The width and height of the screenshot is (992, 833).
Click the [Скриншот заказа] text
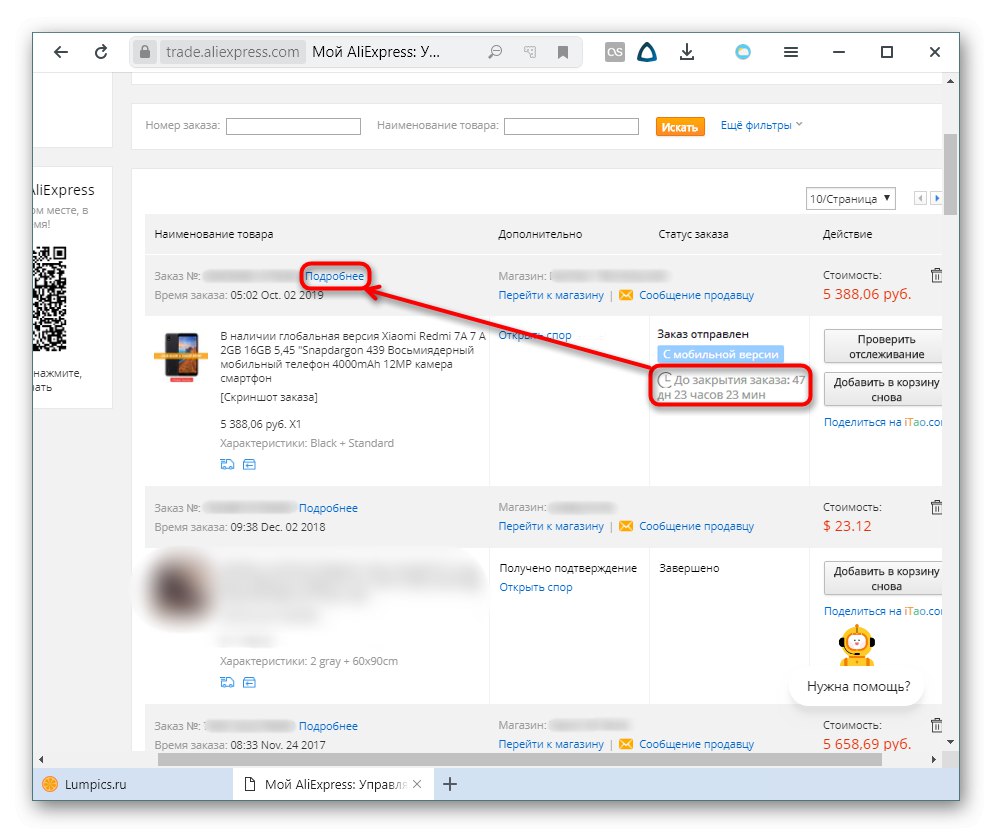coord(269,397)
